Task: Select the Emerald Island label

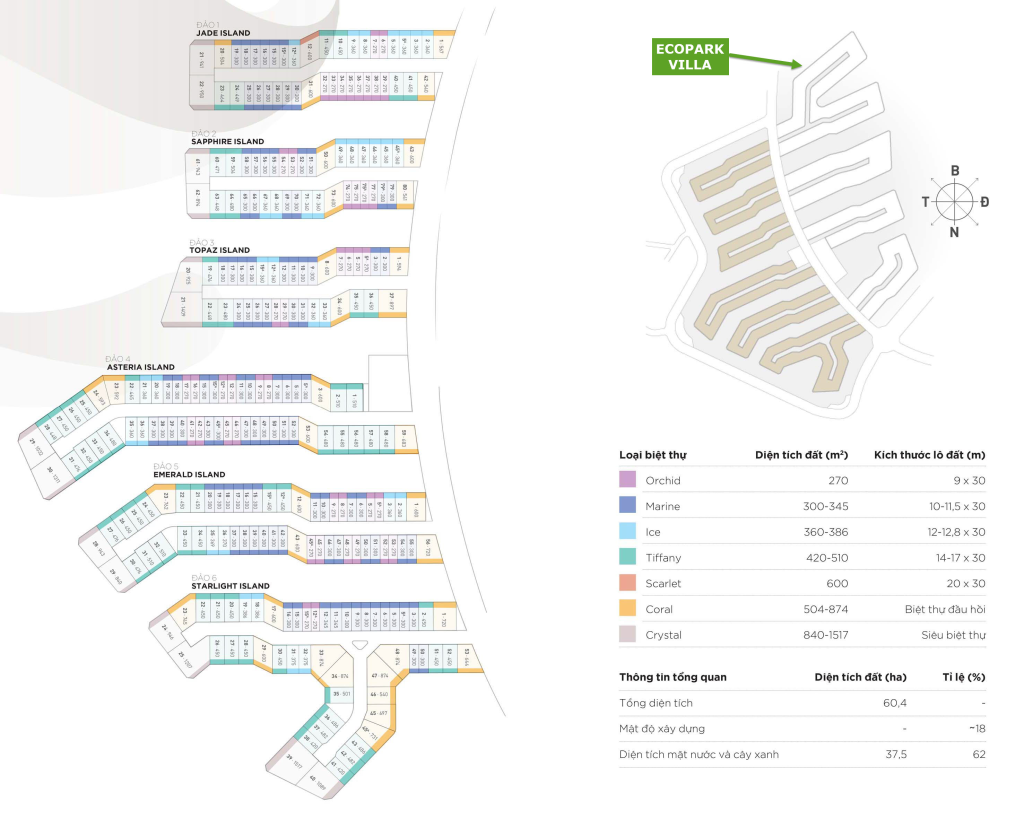Action: click(190, 474)
